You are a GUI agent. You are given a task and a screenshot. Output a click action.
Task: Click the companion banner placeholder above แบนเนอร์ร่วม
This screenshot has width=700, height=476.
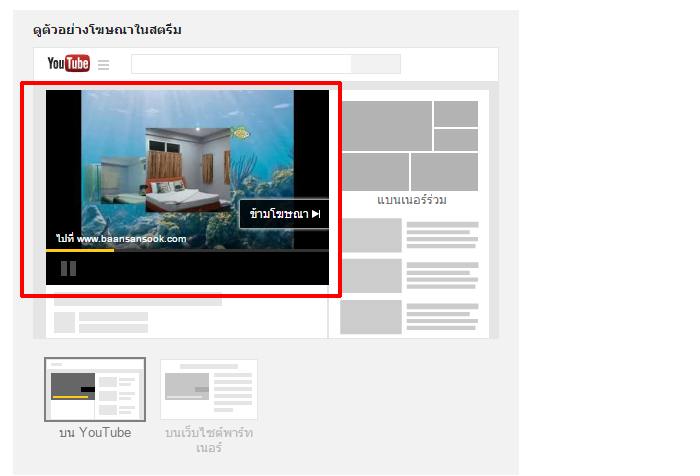click(409, 146)
